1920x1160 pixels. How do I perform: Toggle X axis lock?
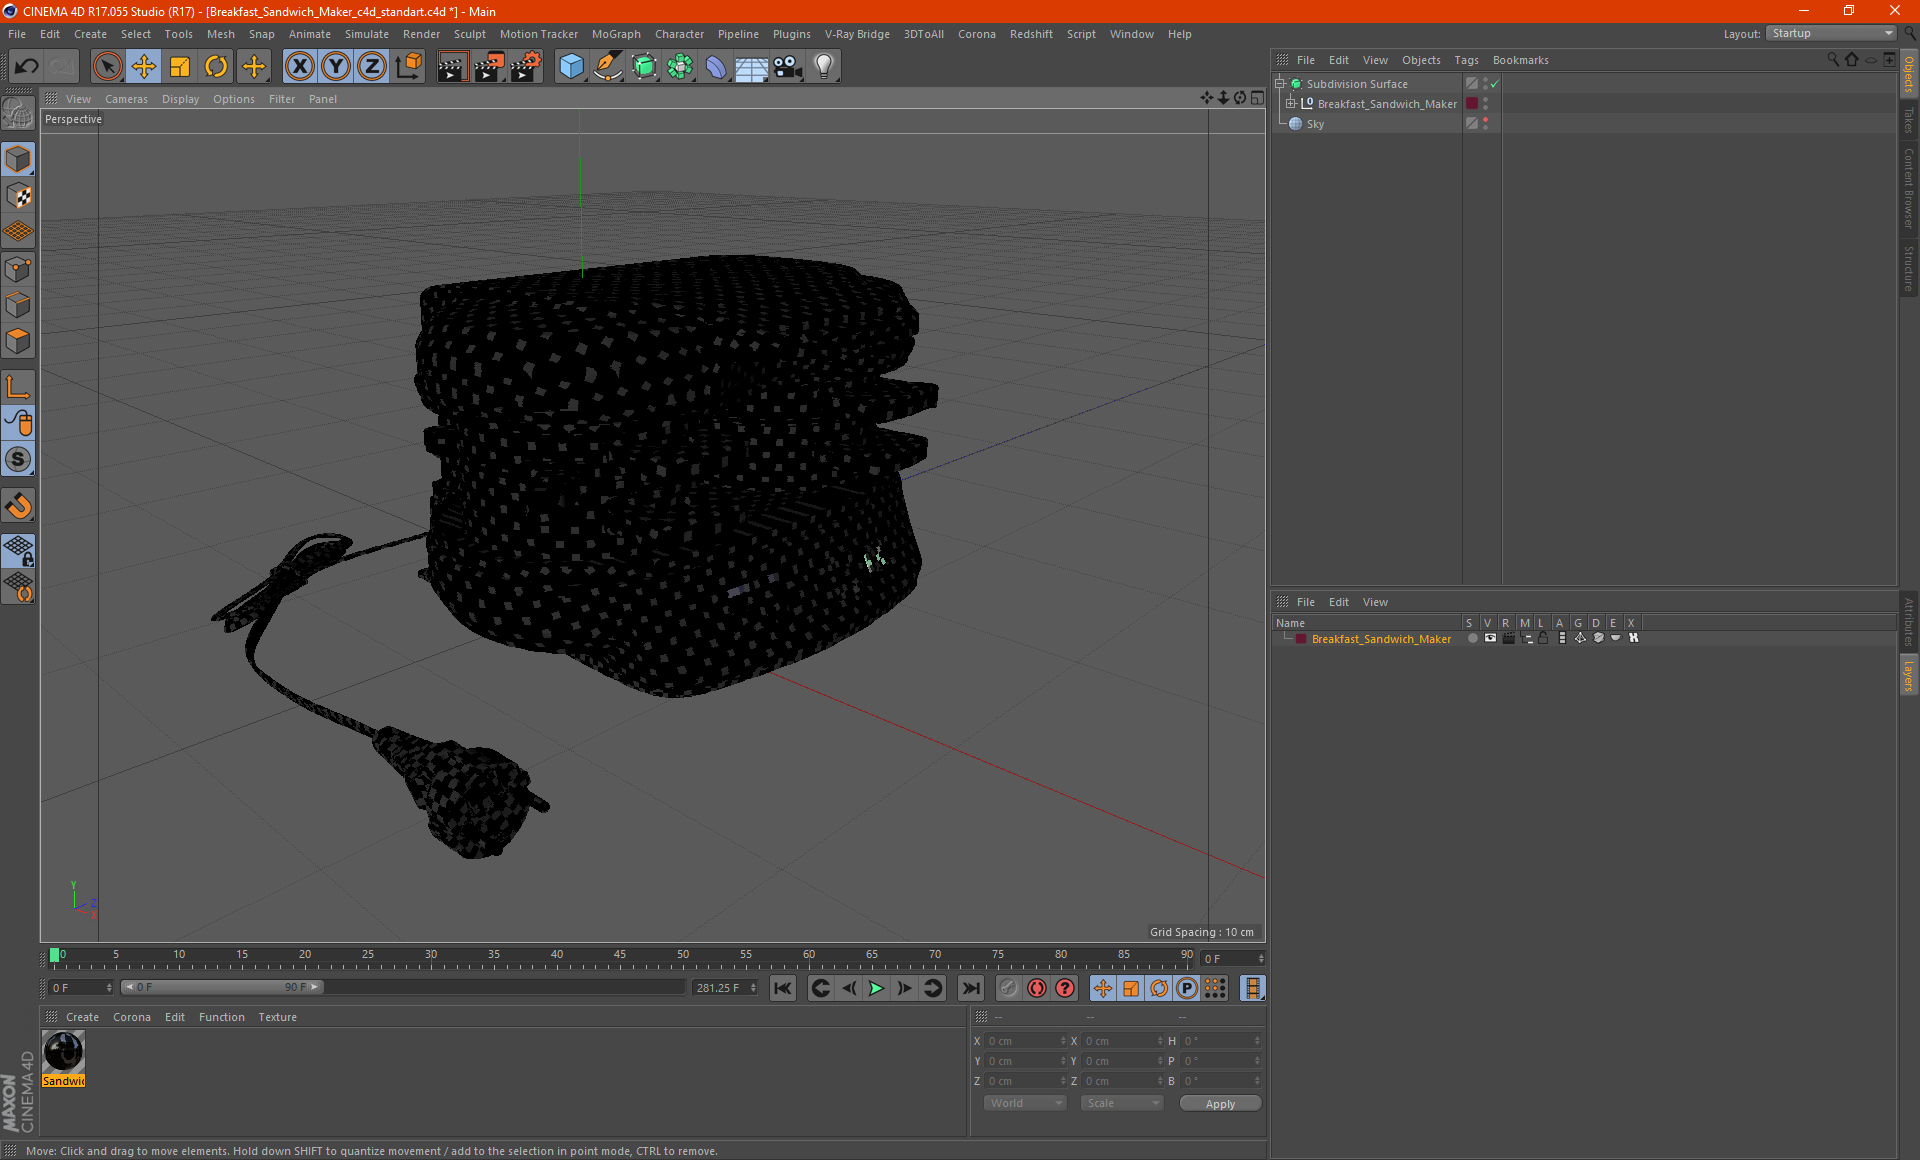pos(299,67)
